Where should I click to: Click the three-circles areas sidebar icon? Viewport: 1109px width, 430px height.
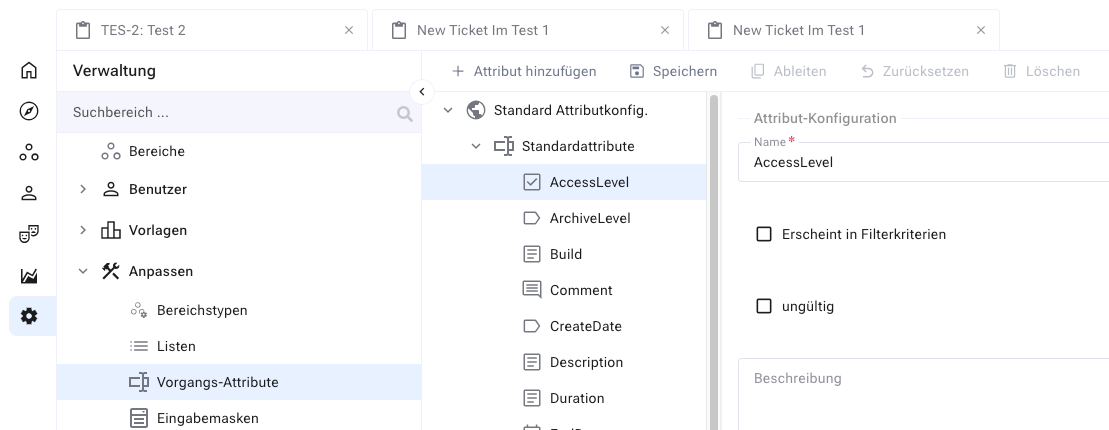click(x=29, y=152)
